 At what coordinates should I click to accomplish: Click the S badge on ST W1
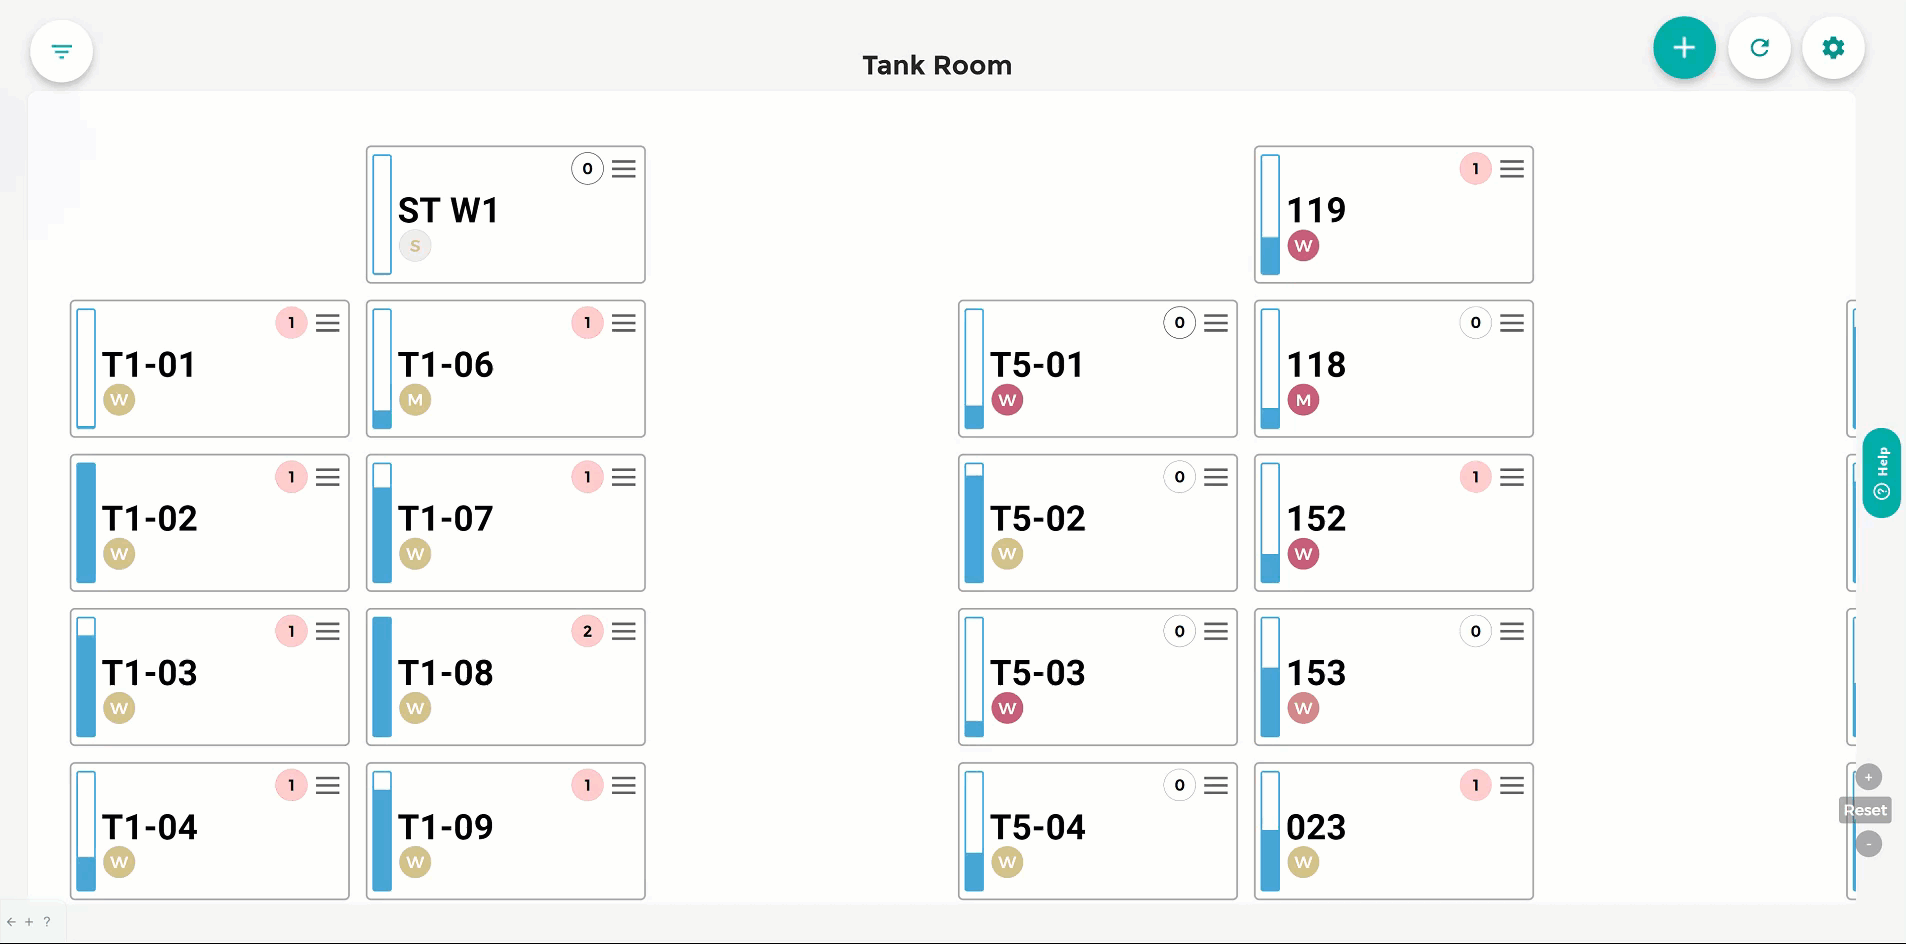click(x=415, y=246)
